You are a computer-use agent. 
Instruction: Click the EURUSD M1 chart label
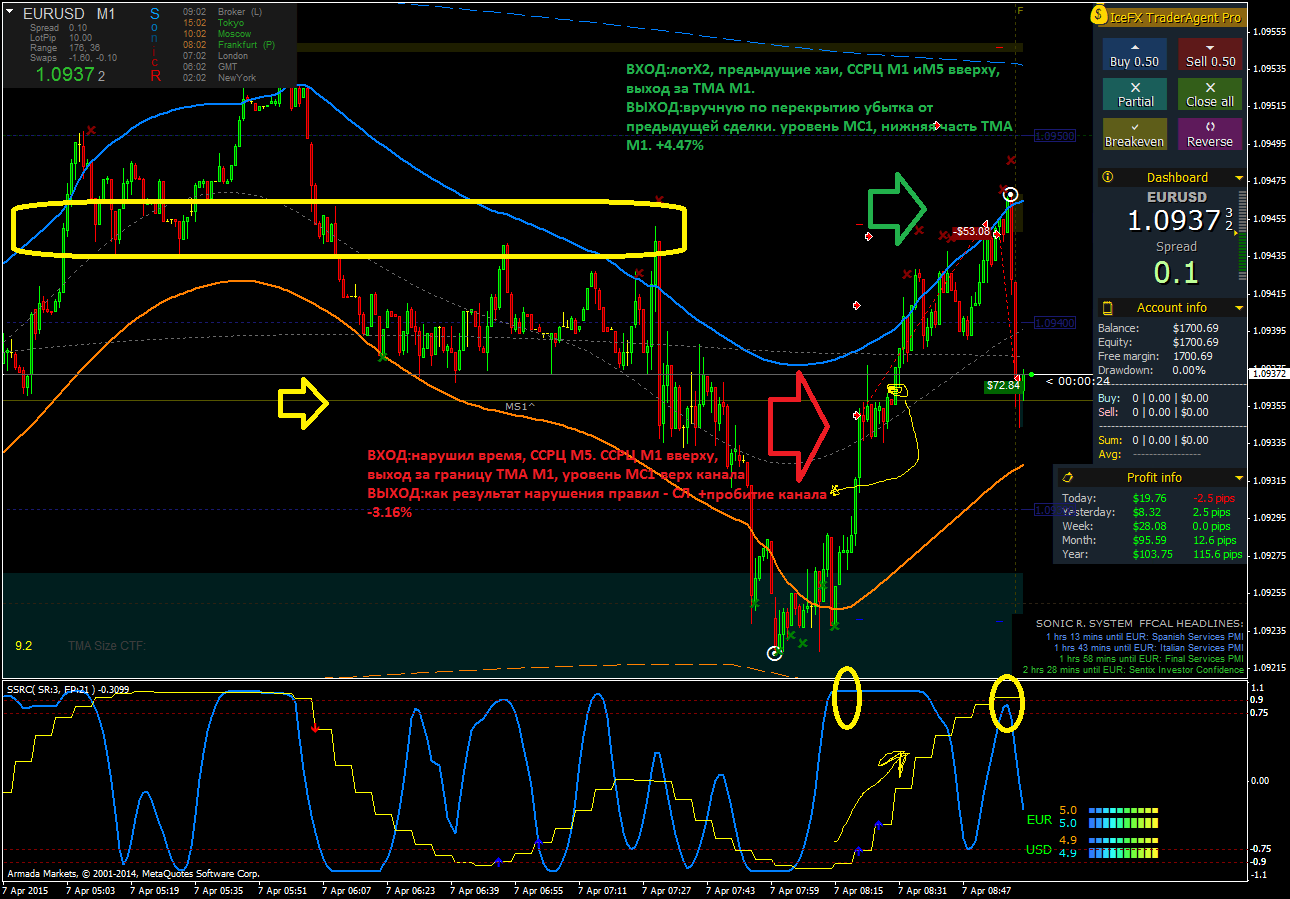pos(69,15)
